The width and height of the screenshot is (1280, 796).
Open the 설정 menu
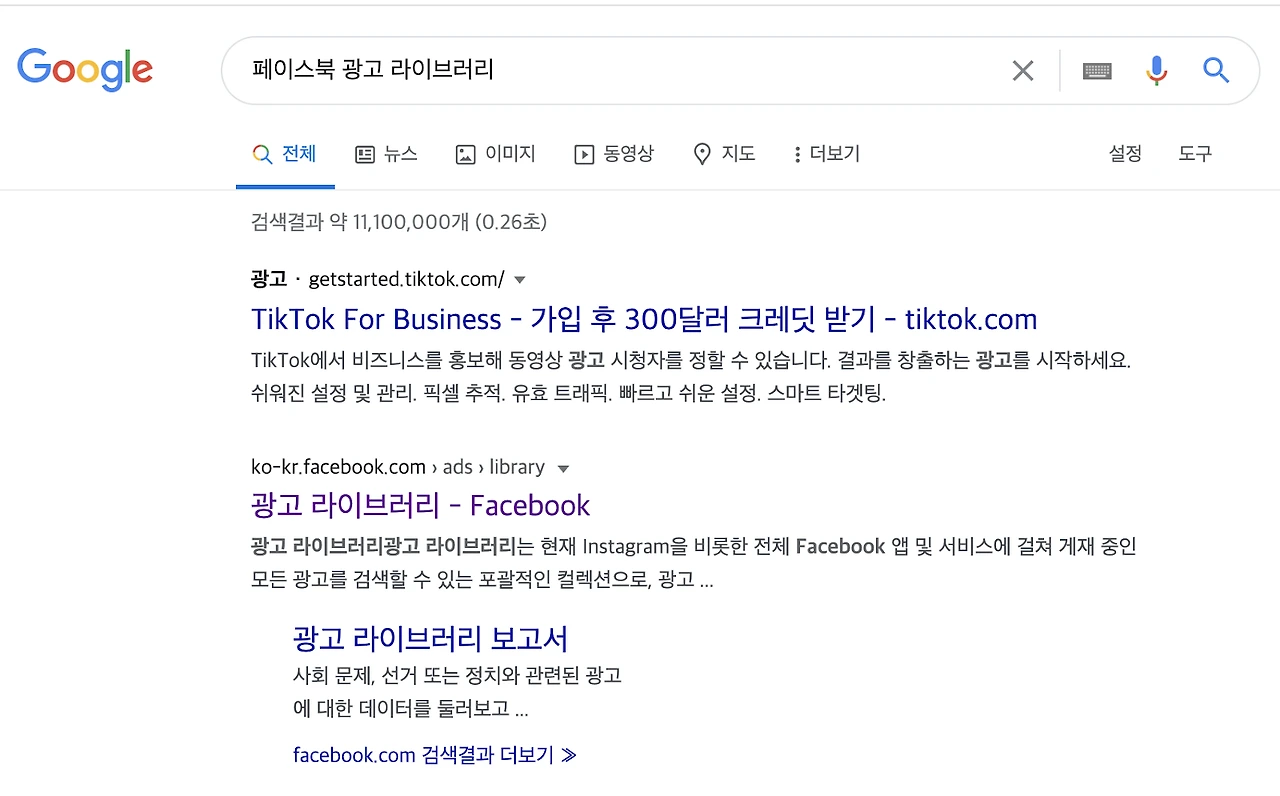(x=1125, y=154)
